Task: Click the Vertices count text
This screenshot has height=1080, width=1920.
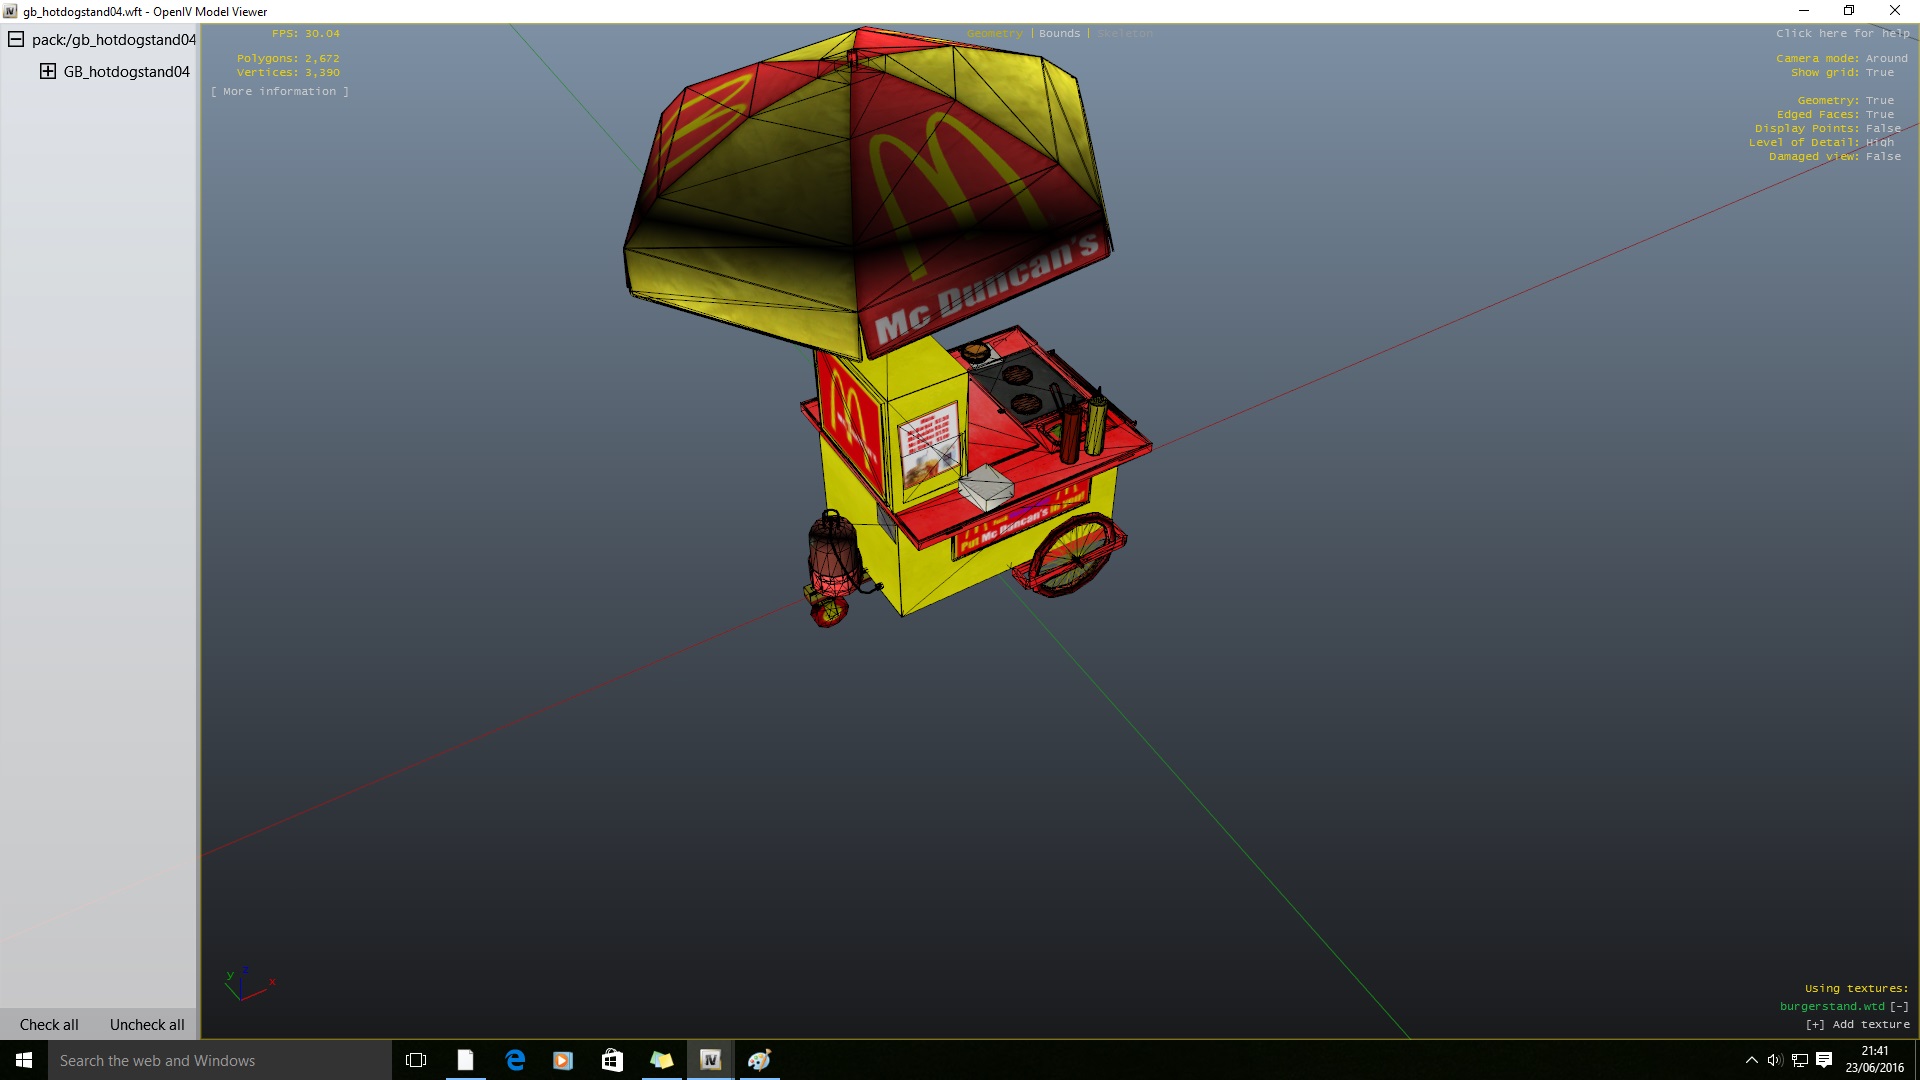Action: (x=288, y=73)
